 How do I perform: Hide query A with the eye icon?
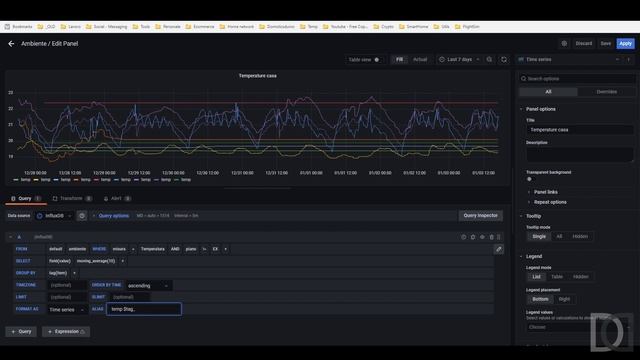tap(482, 237)
